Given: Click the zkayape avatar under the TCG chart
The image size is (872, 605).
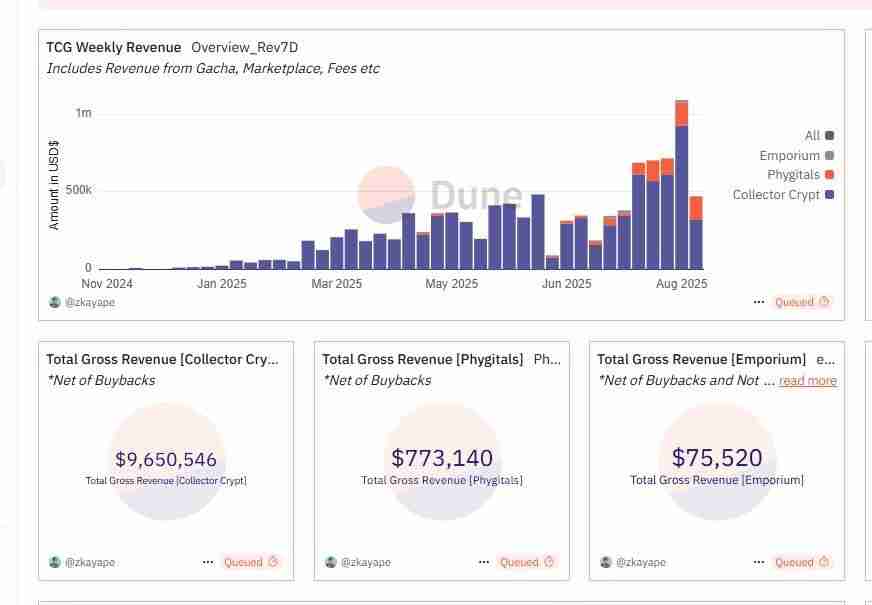Looking at the screenshot, I should tap(55, 302).
